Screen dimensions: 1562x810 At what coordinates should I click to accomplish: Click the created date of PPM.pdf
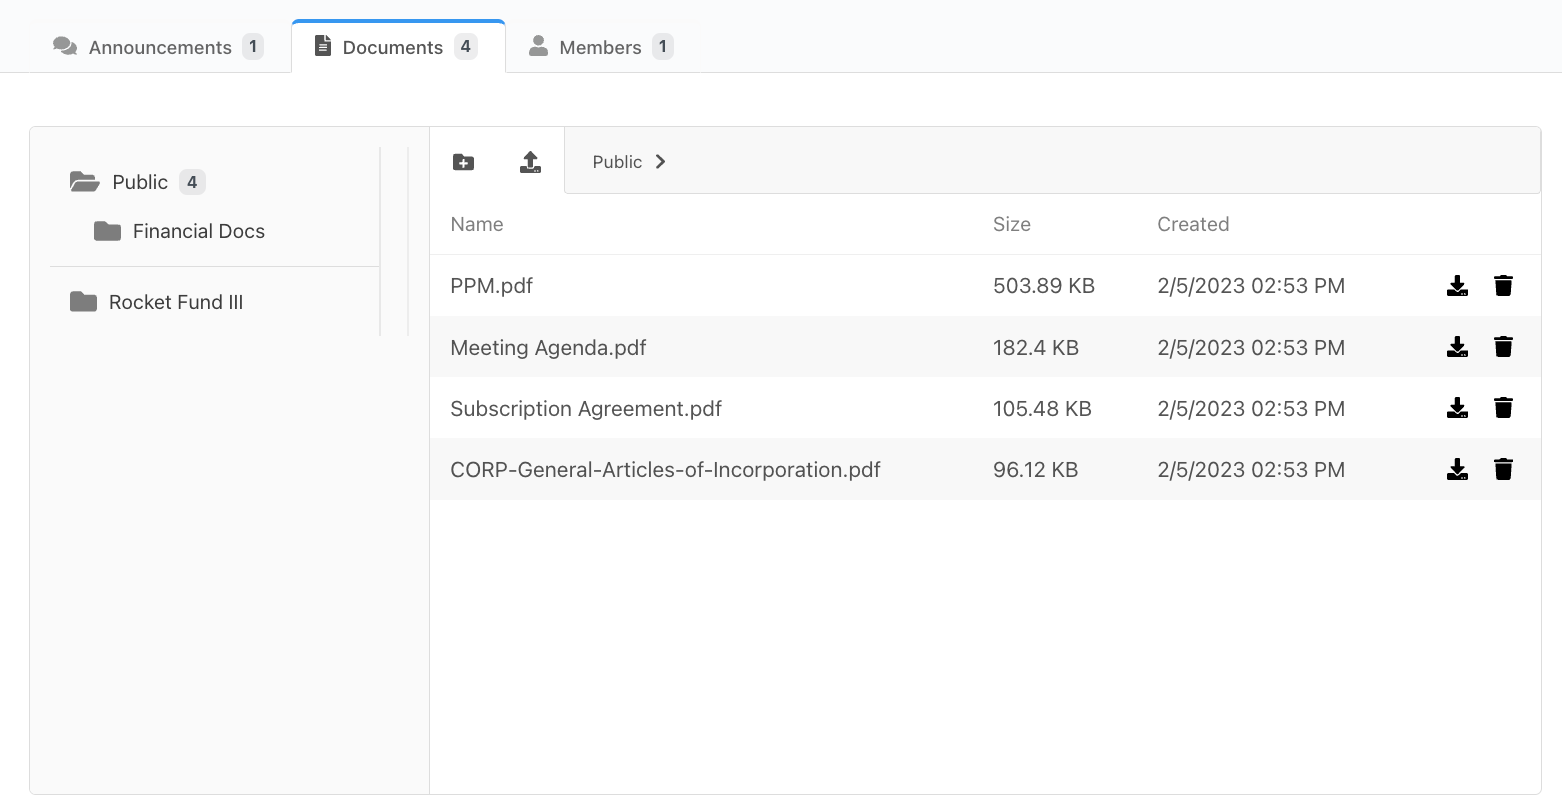1251,286
